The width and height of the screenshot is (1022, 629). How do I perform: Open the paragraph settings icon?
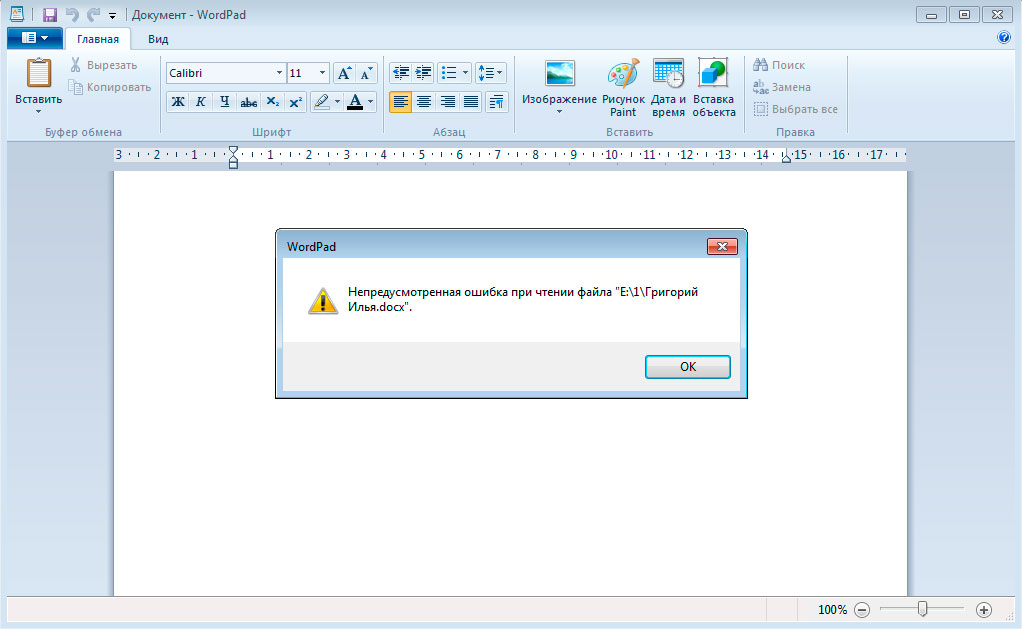coord(497,102)
